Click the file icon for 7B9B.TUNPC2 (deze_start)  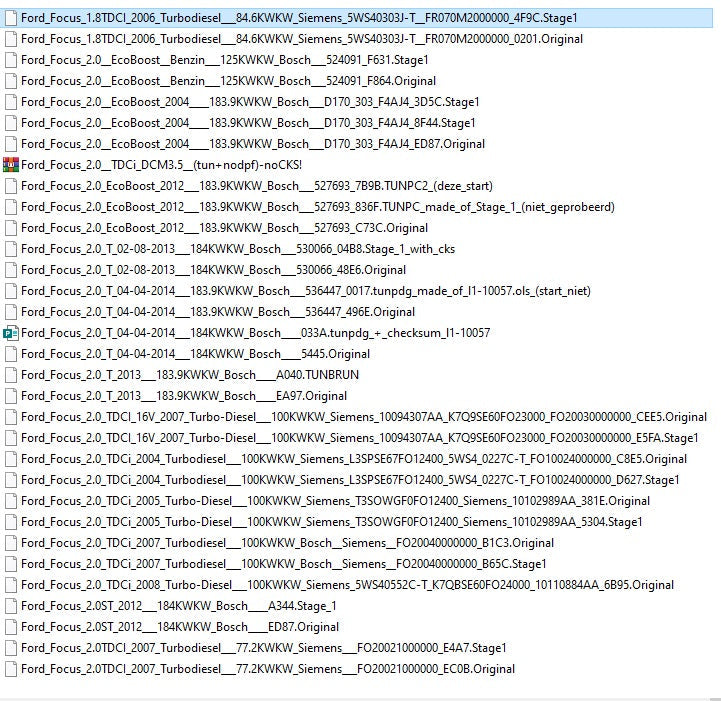click(x=11, y=186)
